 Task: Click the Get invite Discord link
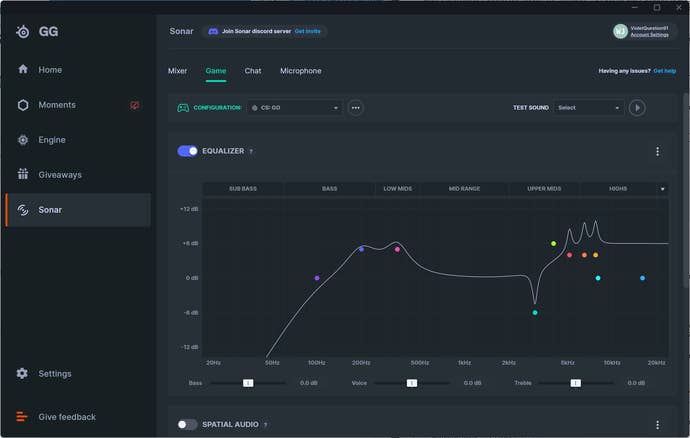tap(307, 31)
